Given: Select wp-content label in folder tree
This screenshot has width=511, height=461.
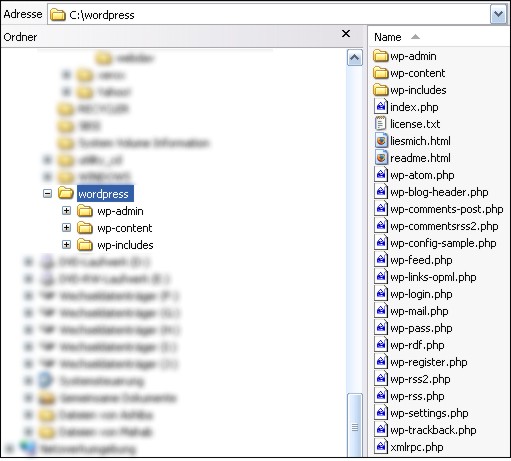Looking at the screenshot, I should [x=125, y=228].
